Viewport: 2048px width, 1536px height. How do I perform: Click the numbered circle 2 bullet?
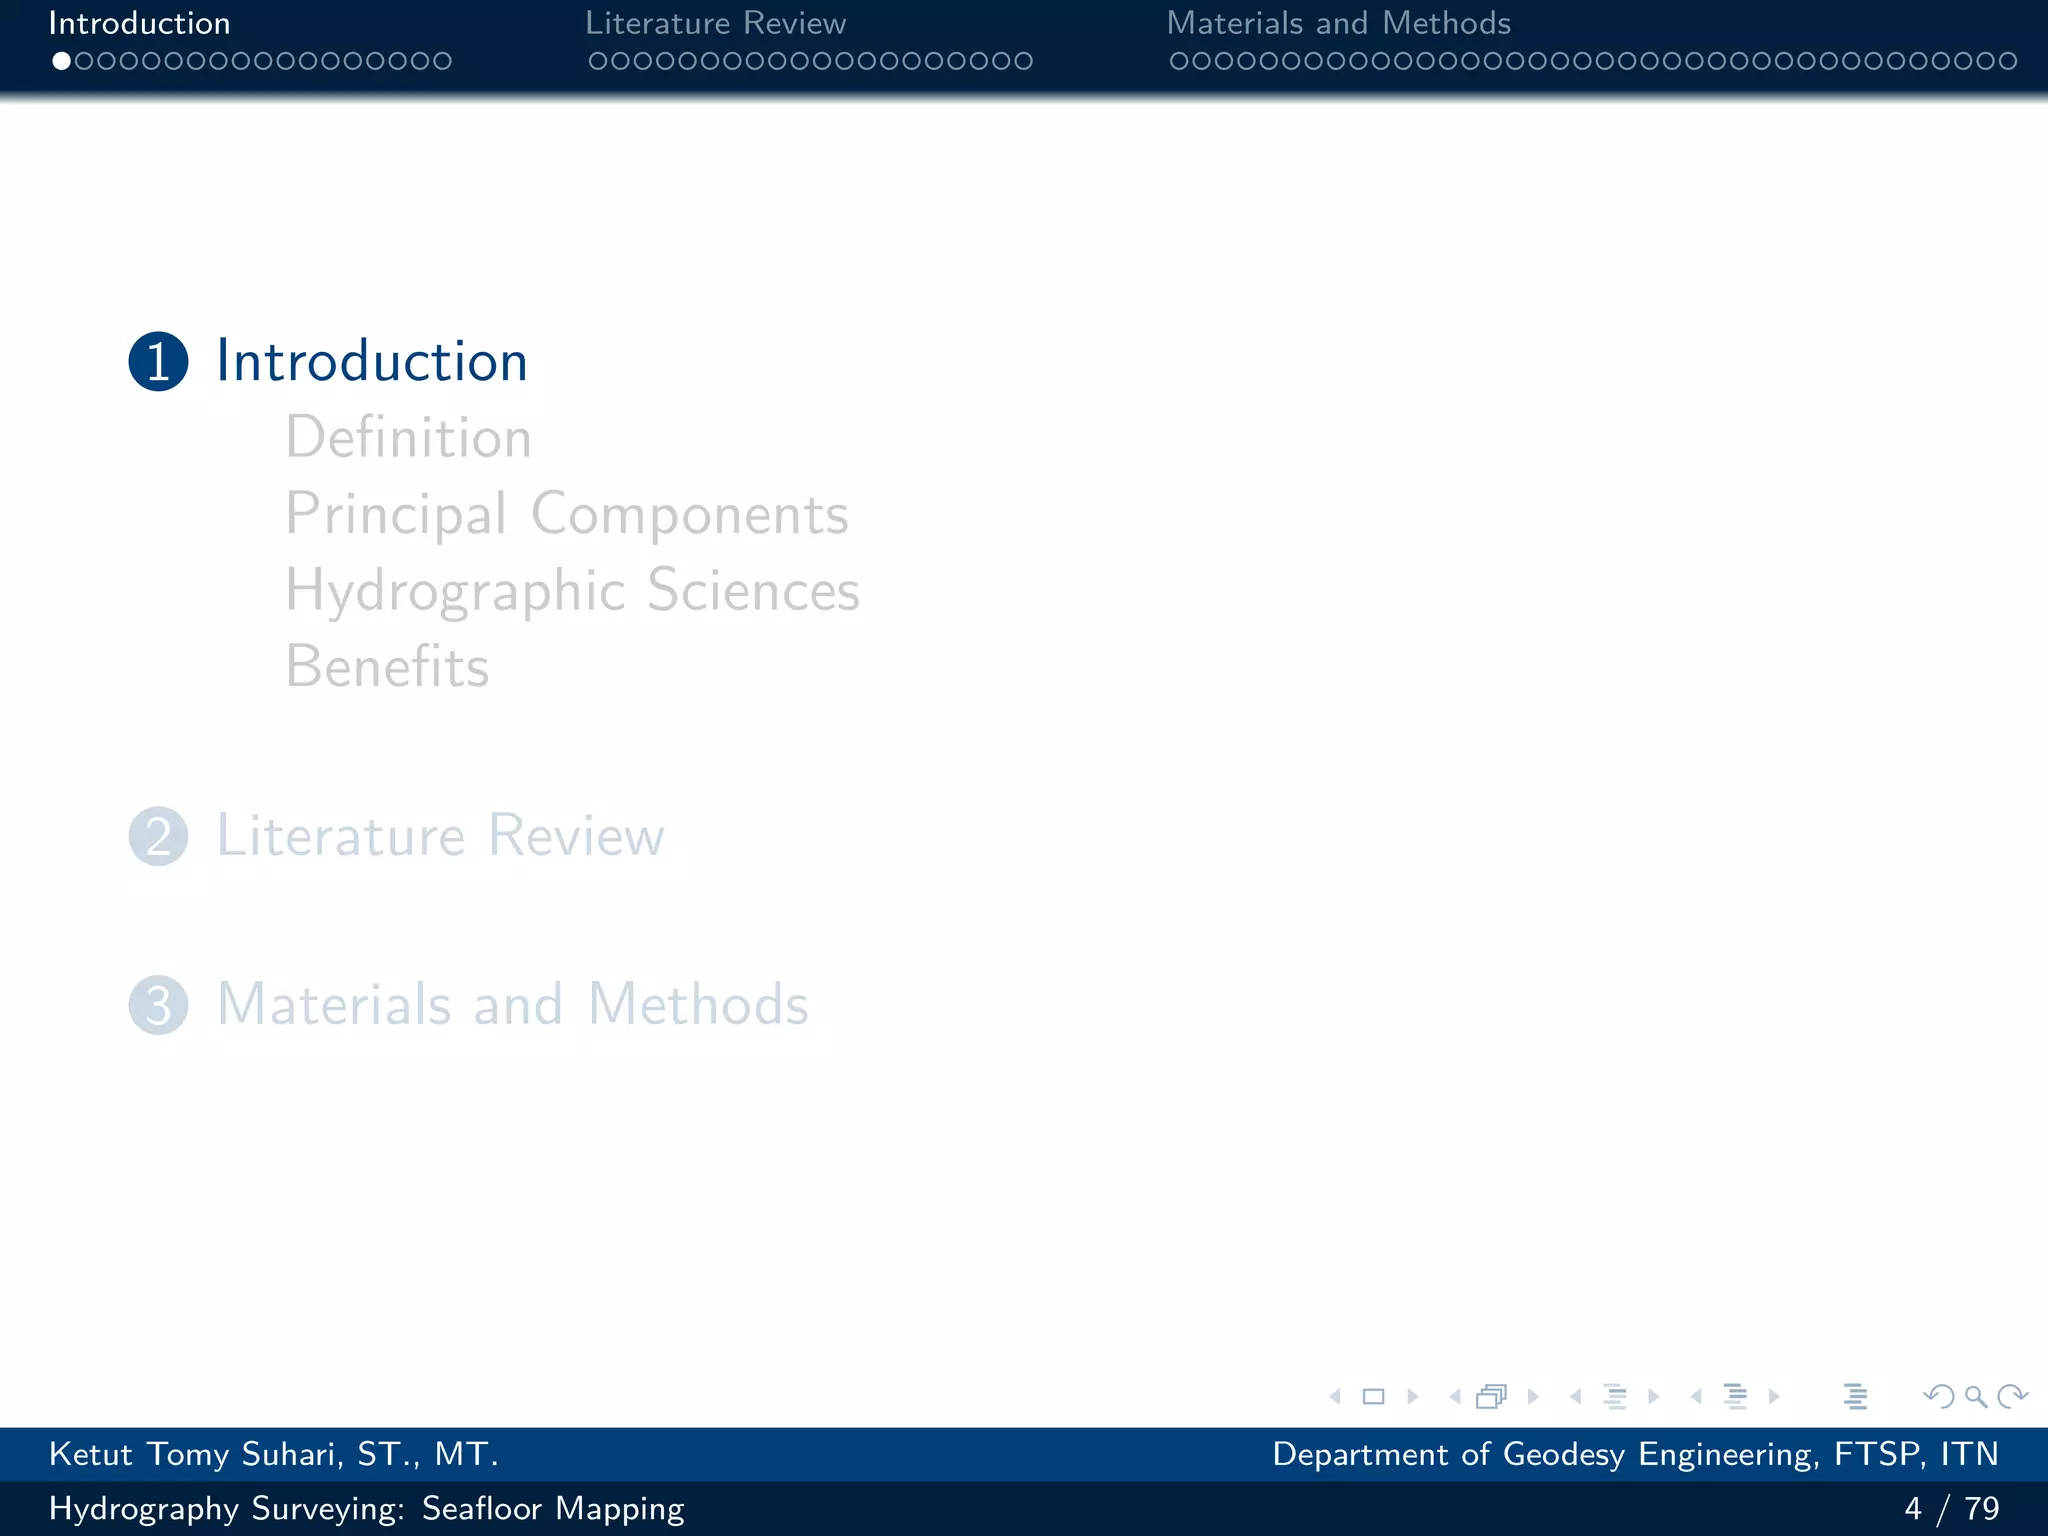click(158, 836)
